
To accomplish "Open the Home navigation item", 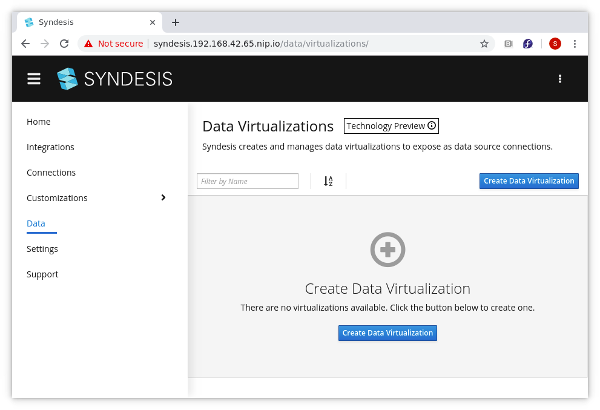I will pos(38,122).
